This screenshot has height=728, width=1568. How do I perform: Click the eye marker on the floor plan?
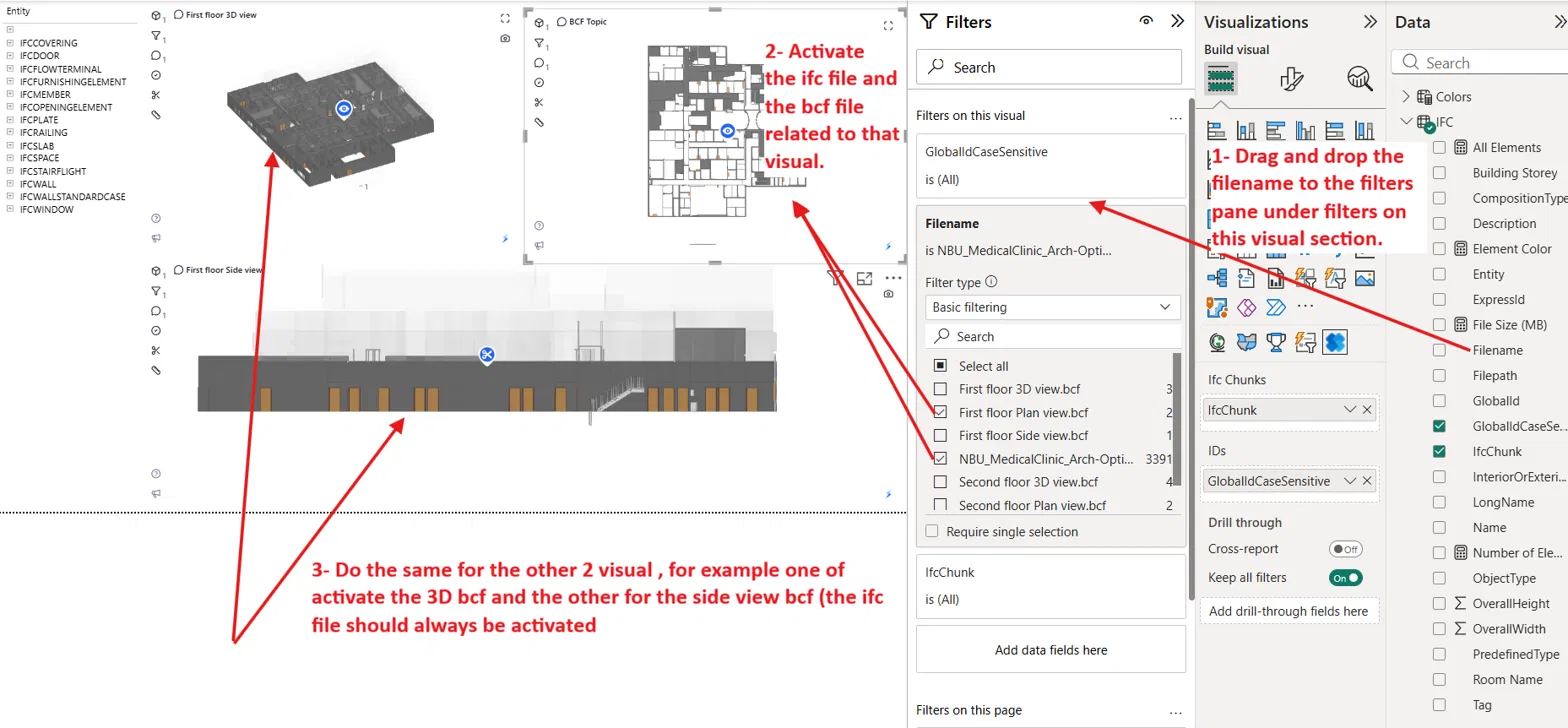pyautogui.click(x=728, y=130)
